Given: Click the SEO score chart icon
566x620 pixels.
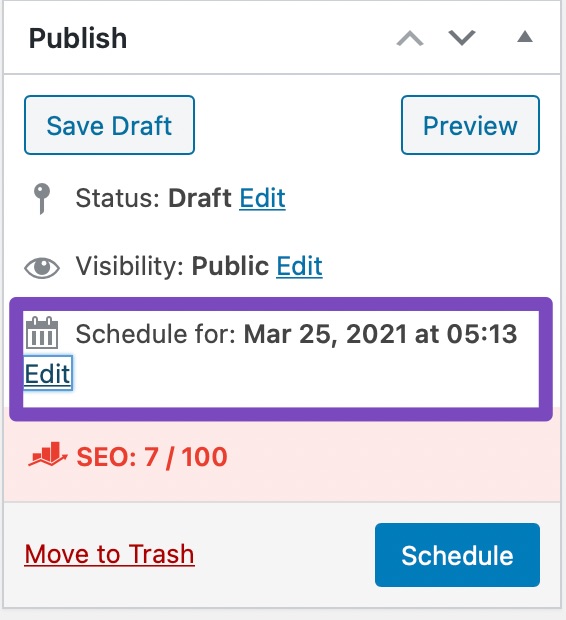Looking at the screenshot, I should pyautogui.click(x=47, y=455).
